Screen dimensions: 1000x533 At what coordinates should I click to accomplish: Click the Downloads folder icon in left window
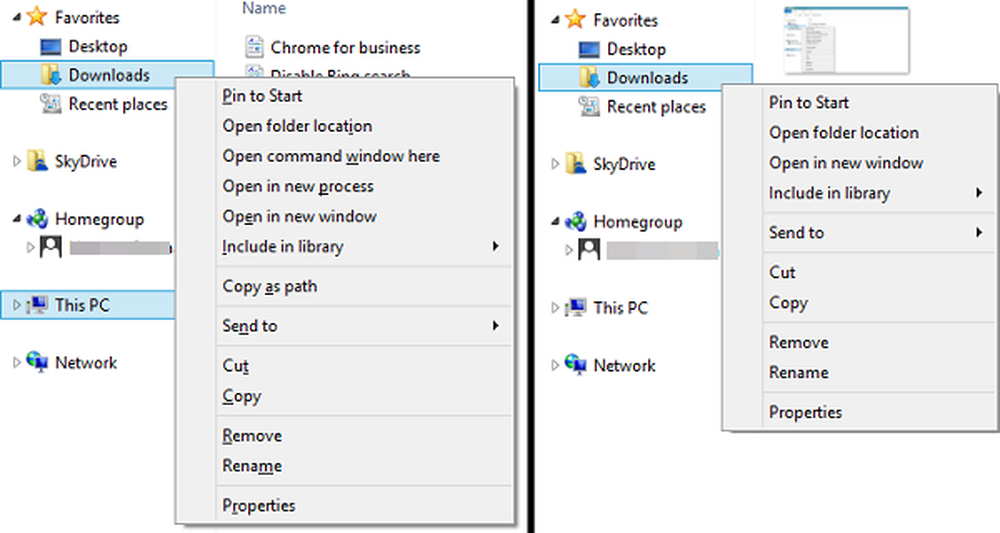point(51,75)
